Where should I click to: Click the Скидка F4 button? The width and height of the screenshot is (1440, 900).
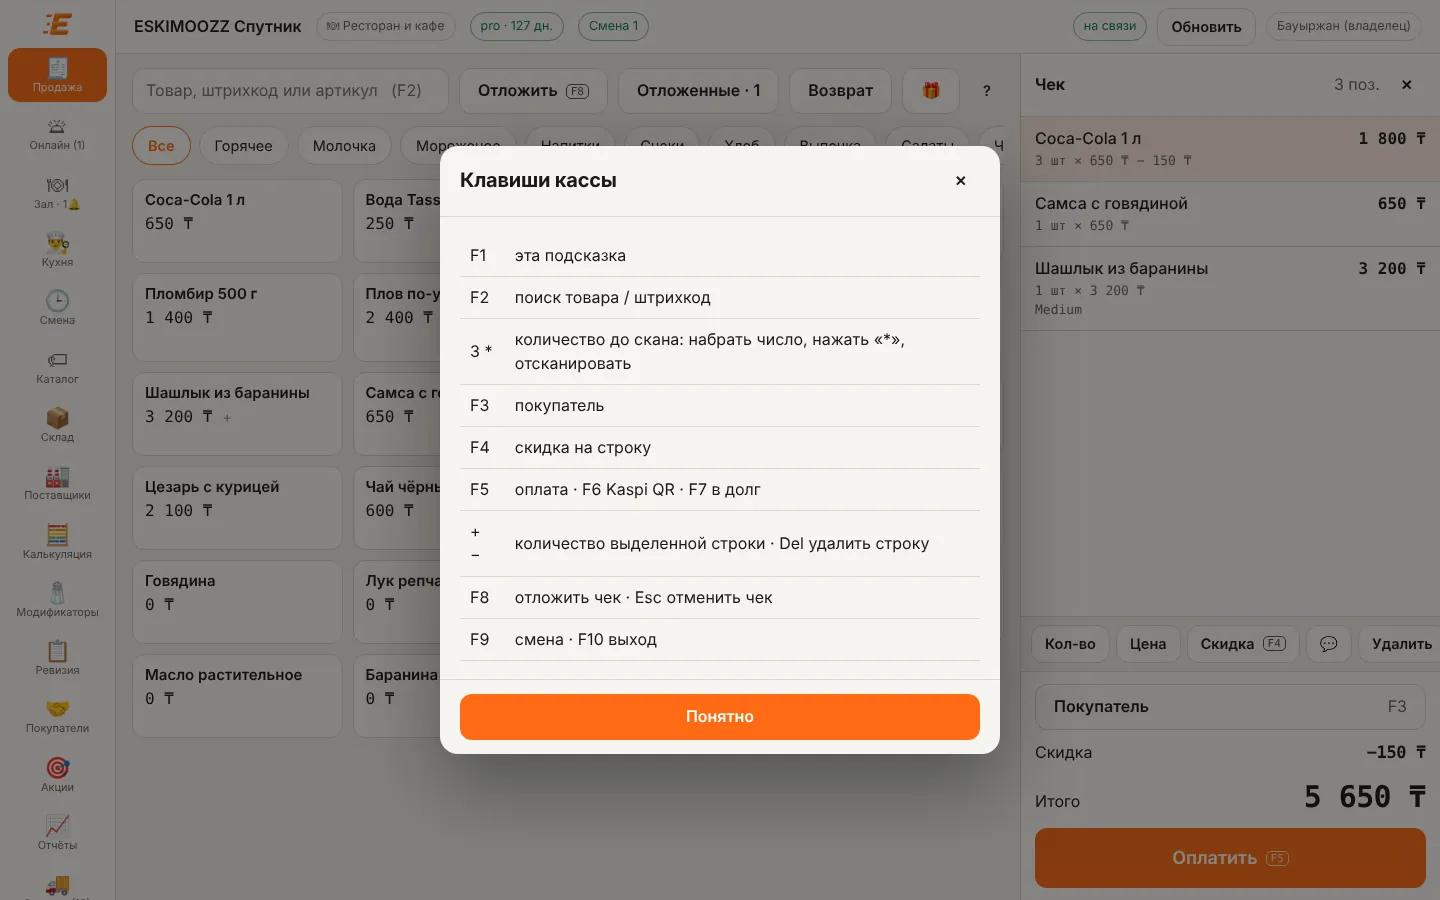pos(1243,644)
